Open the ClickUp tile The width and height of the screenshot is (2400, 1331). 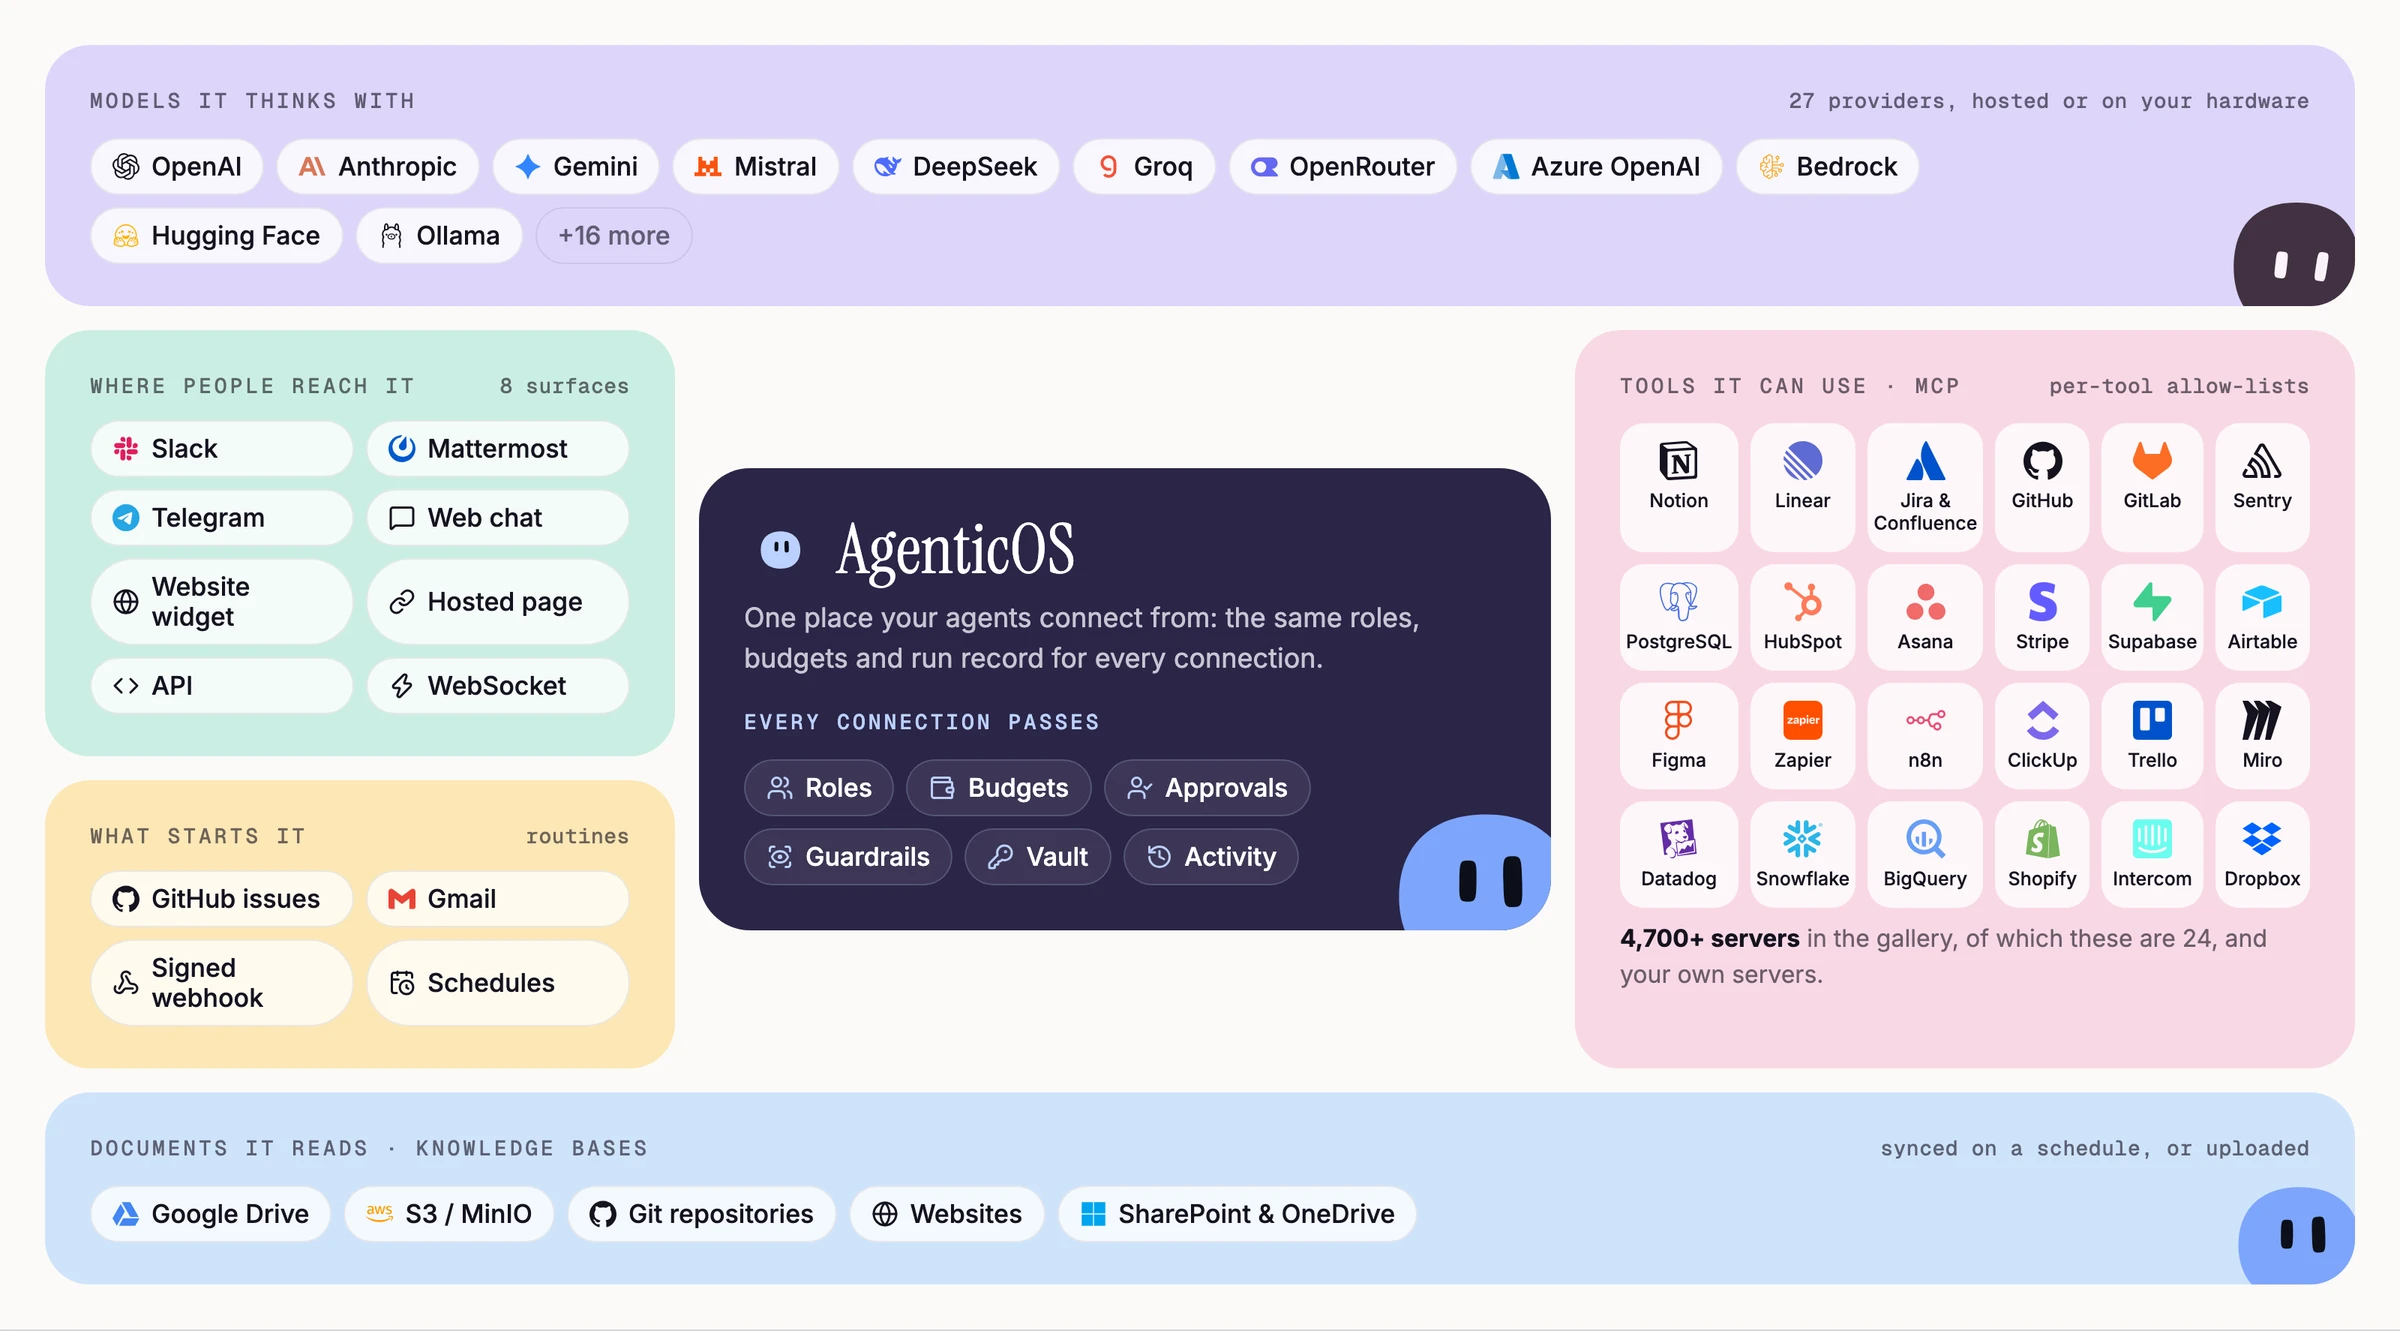coord(2042,736)
